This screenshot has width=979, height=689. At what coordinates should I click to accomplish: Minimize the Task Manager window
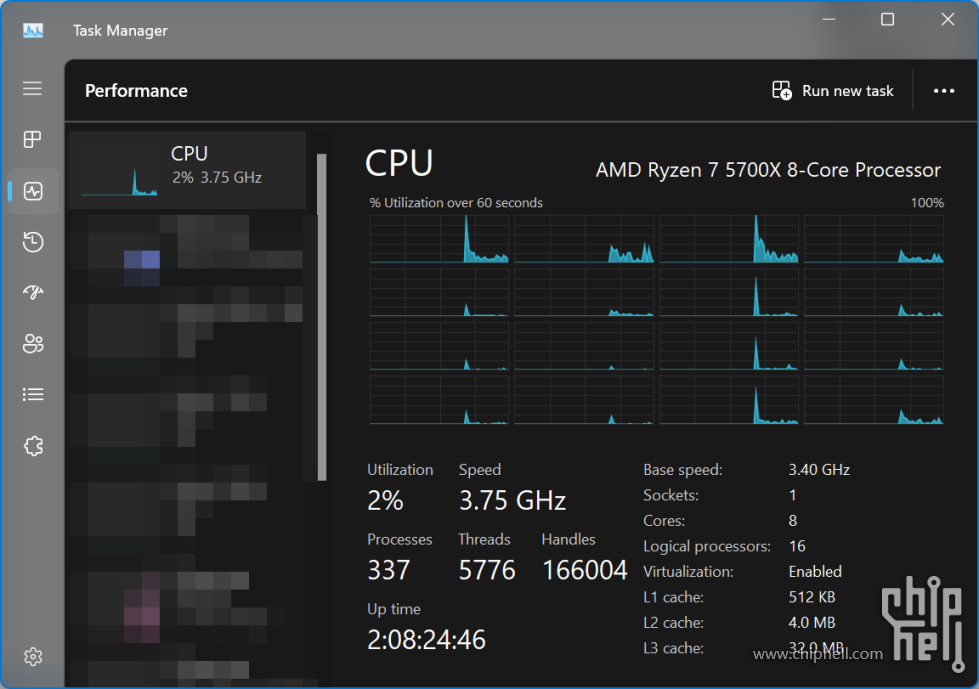coord(829,19)
